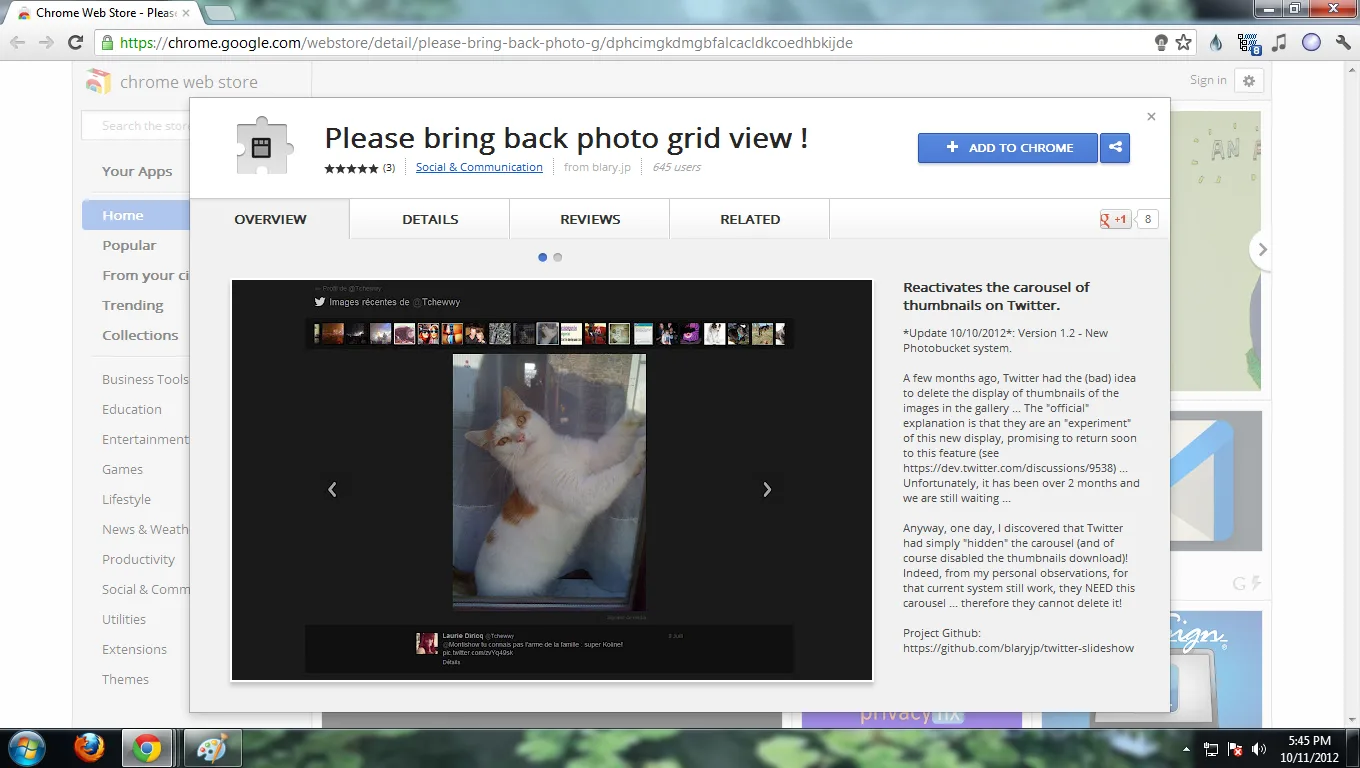Open the settings gear beside Sign in

click(x=1248, y=80)
